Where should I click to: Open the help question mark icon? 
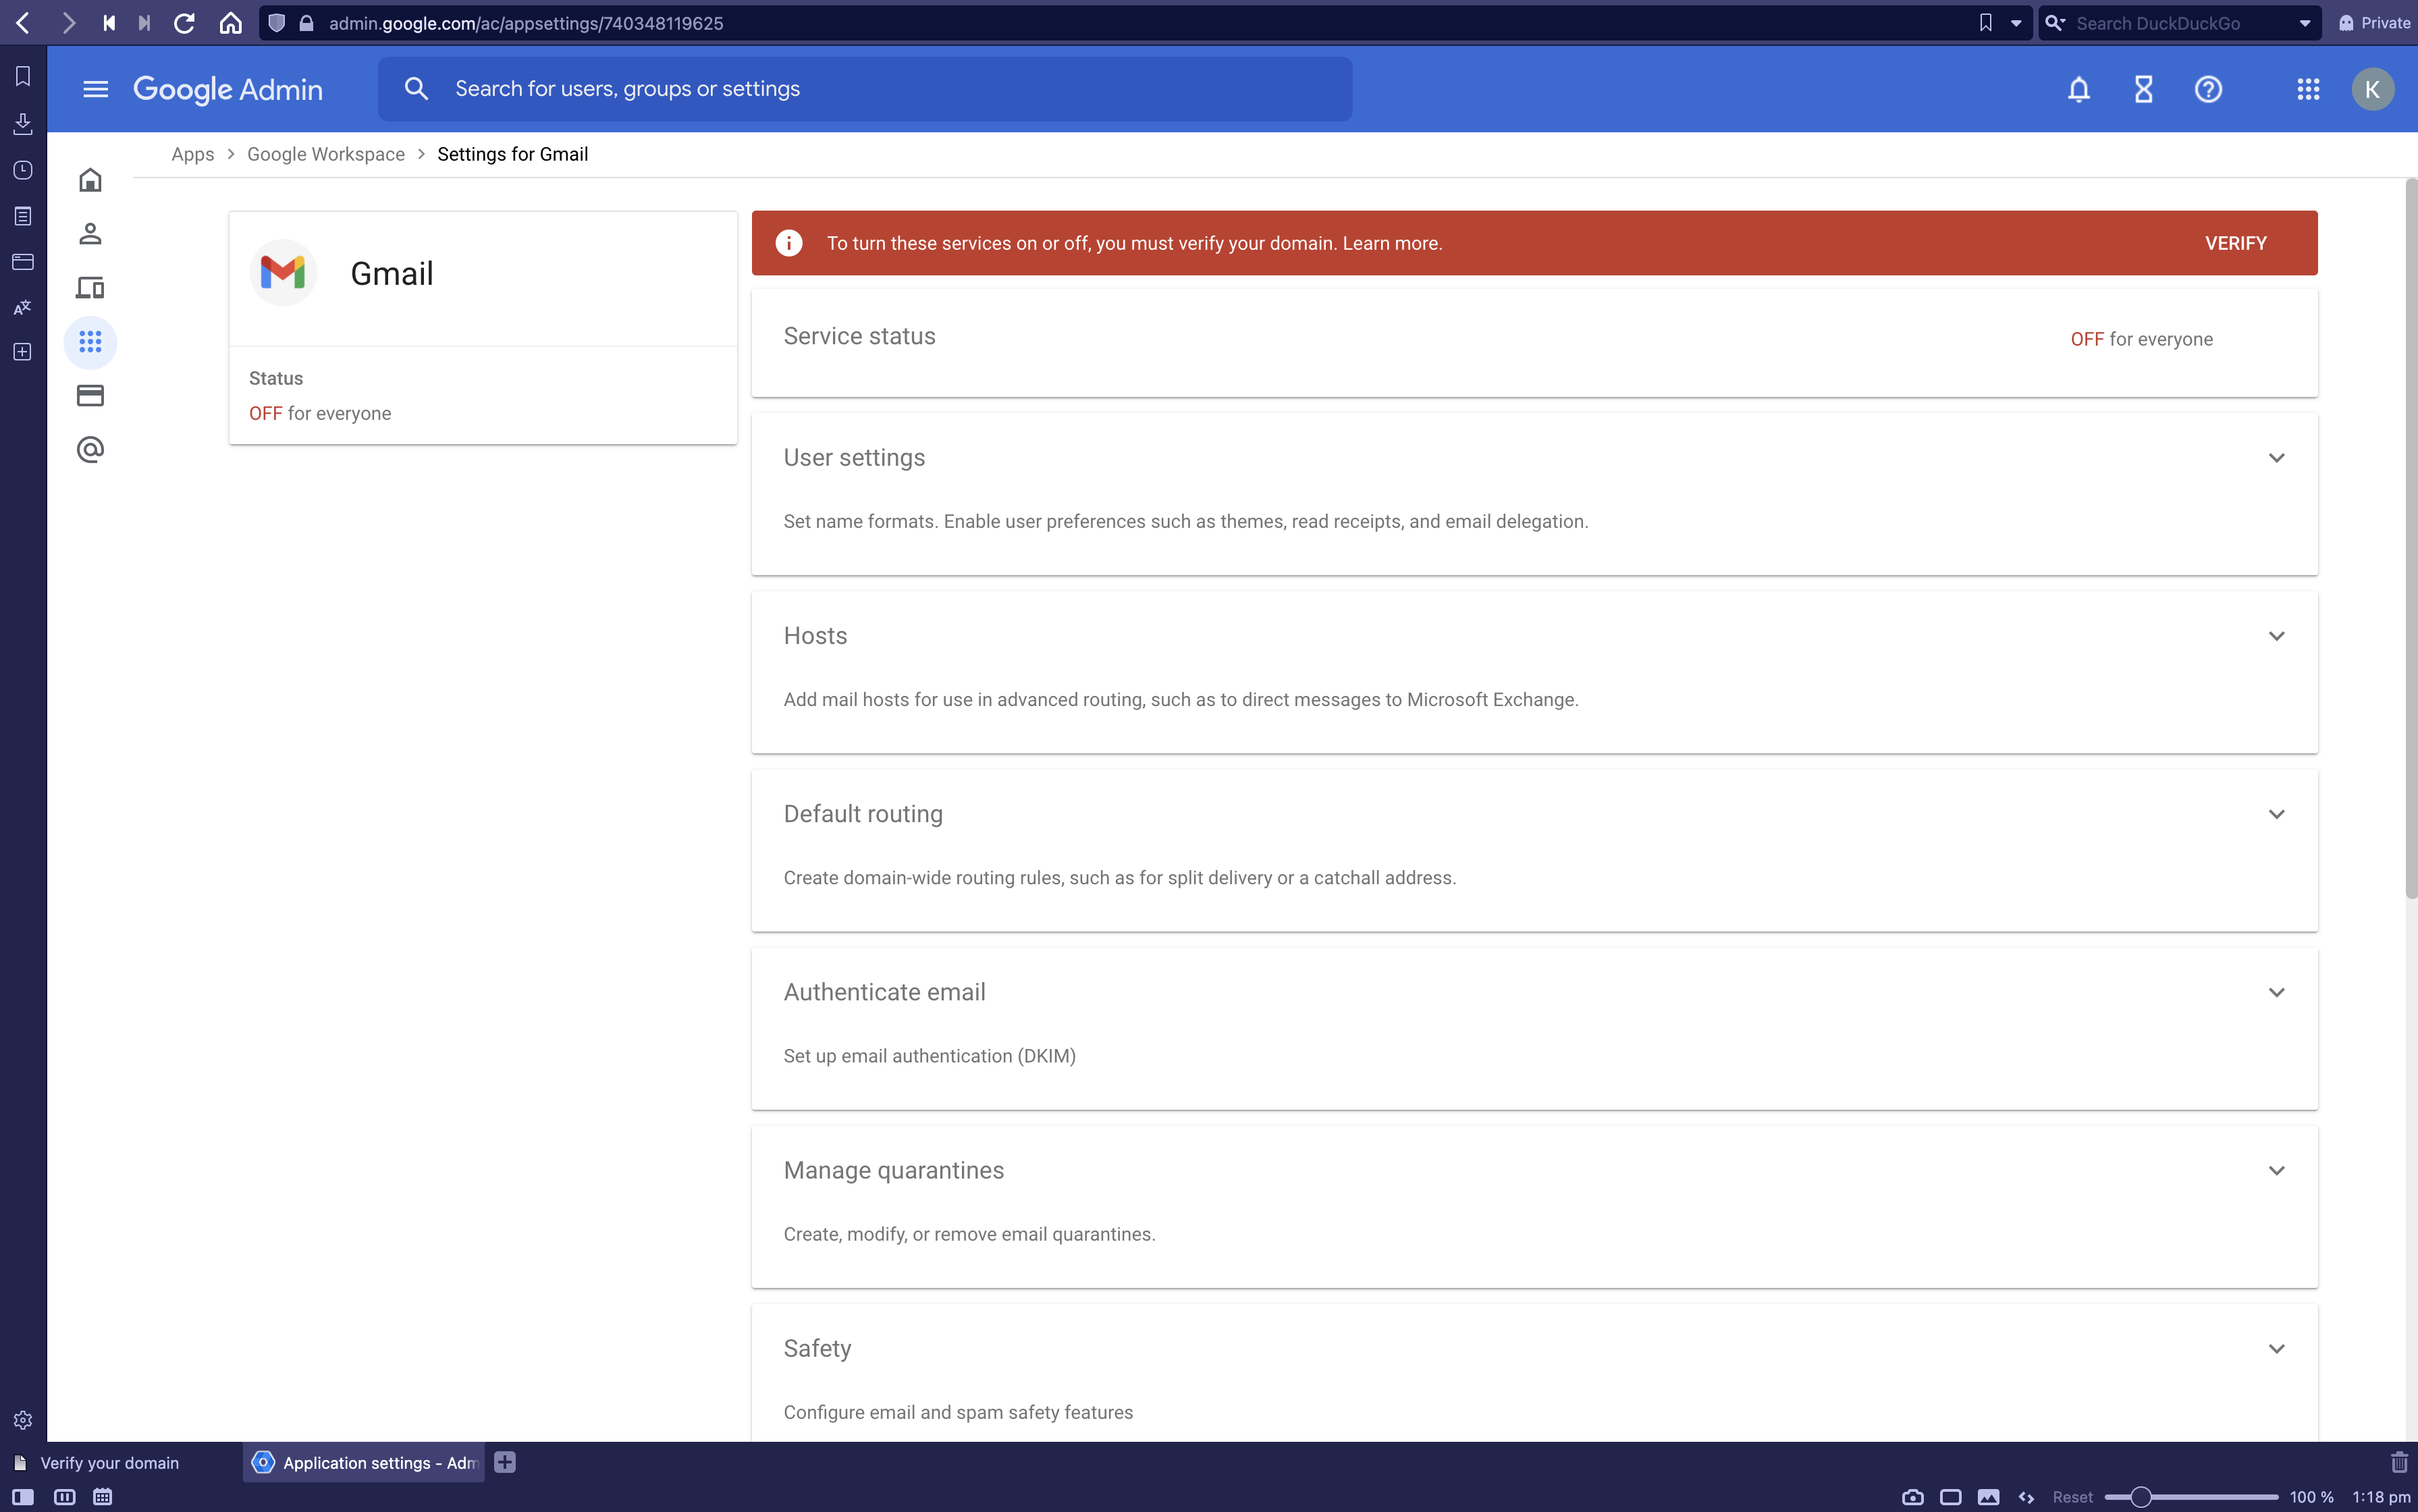tap(2208, 89)
